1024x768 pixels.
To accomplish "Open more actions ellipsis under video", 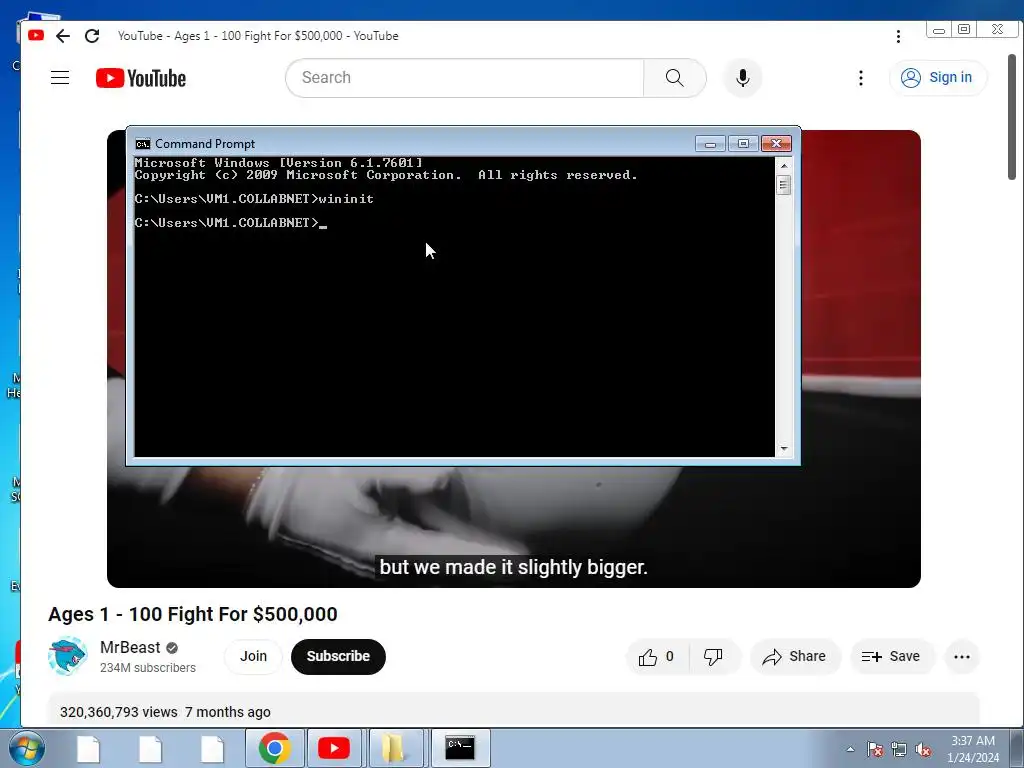I will [x=962, y=656].
